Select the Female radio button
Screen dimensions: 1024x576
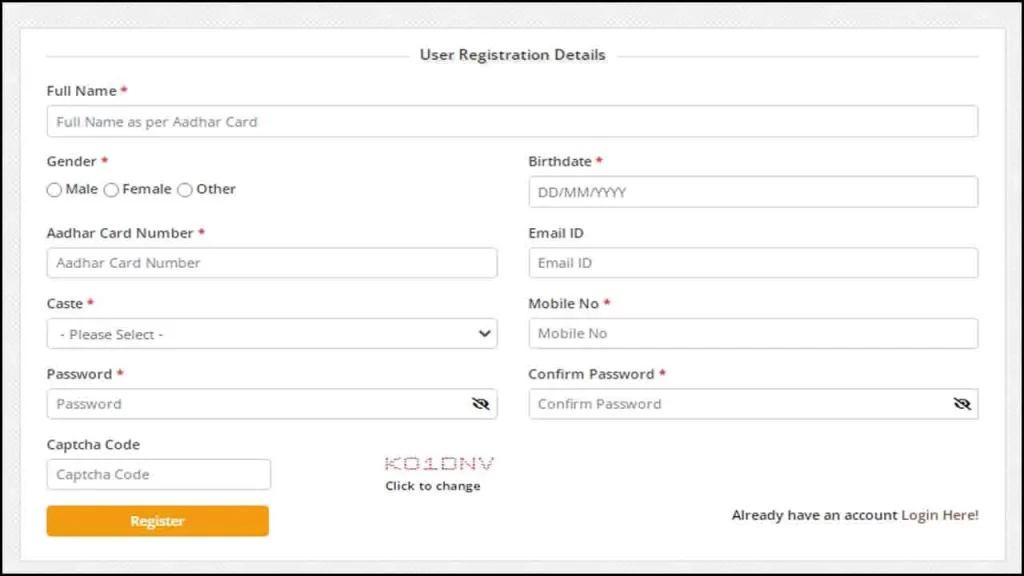[x=111, y=189]
